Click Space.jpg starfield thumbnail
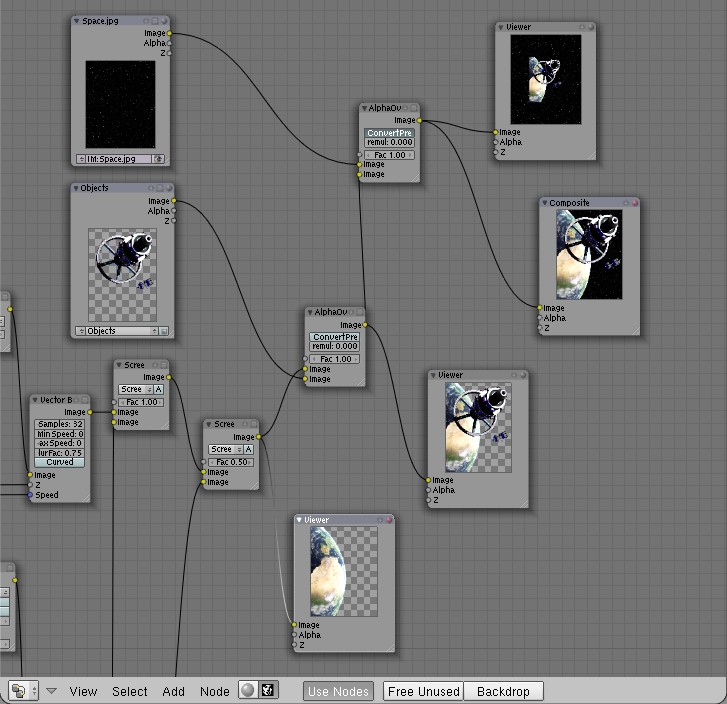727x704 pixels. click(x=120, y=104)
